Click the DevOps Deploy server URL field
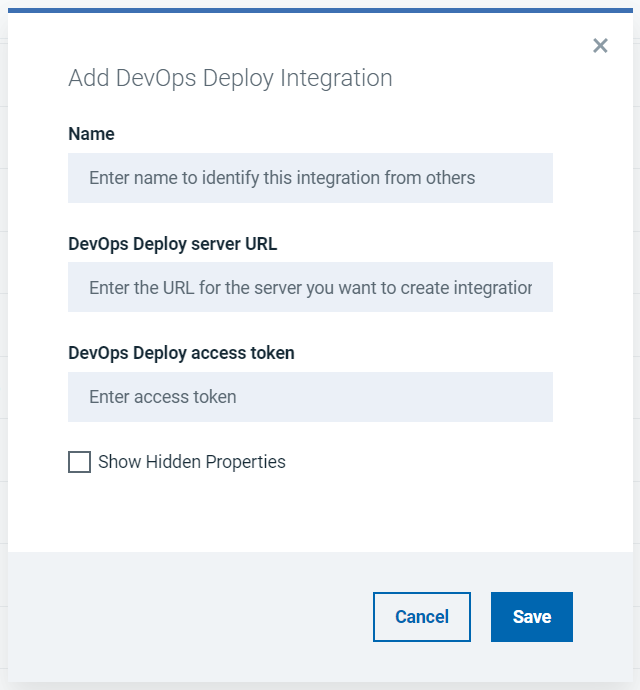The width and height of the screenshot is (640, 690). coord(310,287)
